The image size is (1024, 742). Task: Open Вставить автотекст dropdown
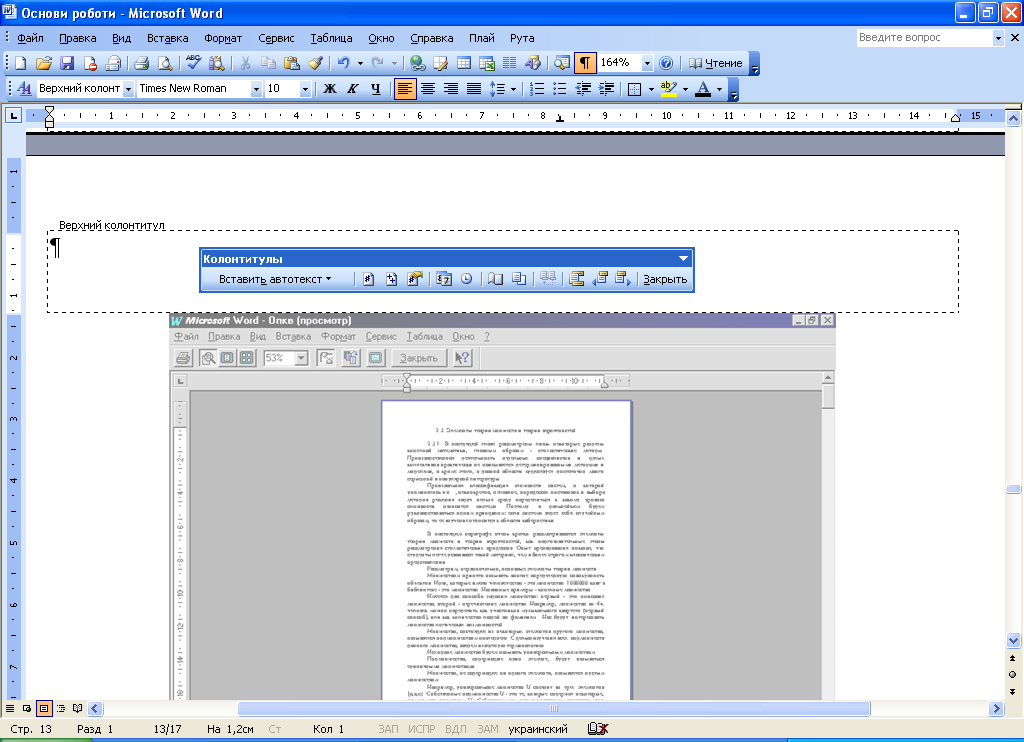click(275, 280)
